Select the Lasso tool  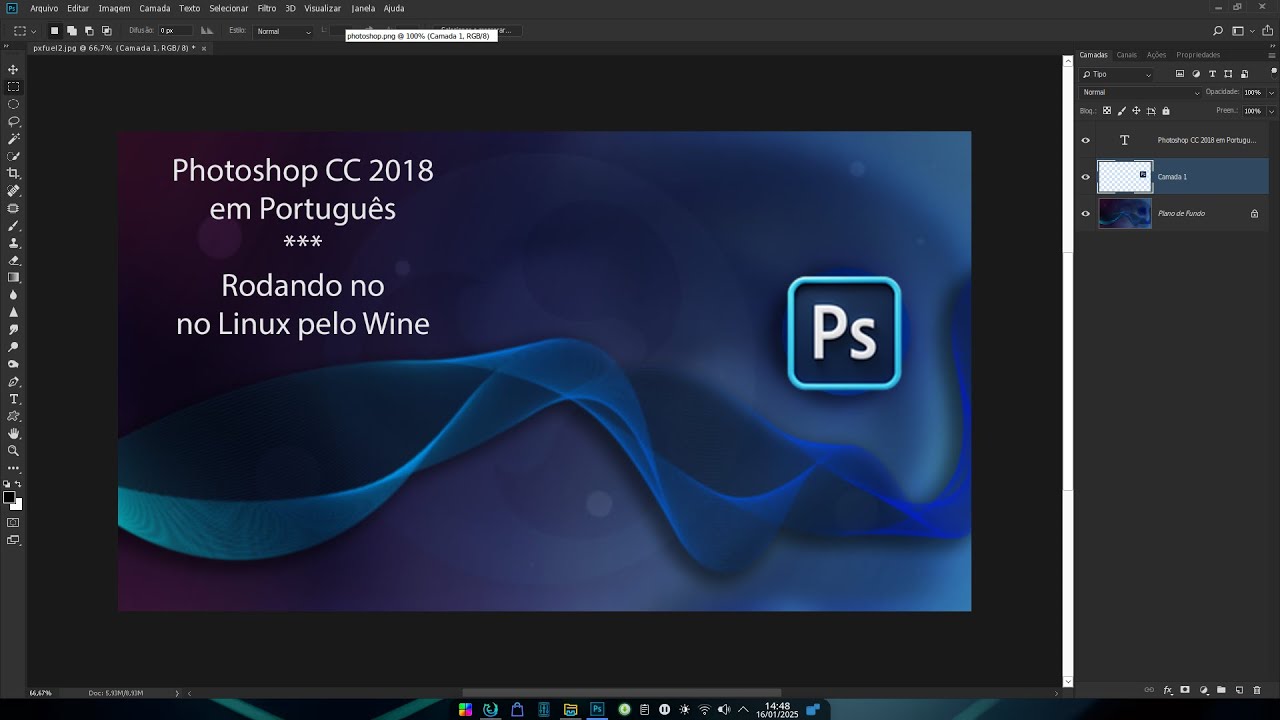(13, 121)
